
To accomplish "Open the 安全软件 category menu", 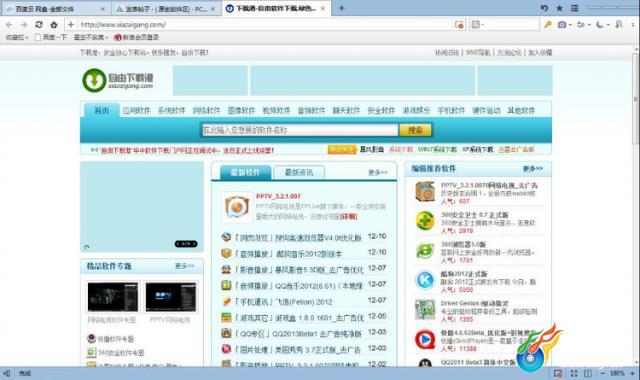I will [381, 111].
